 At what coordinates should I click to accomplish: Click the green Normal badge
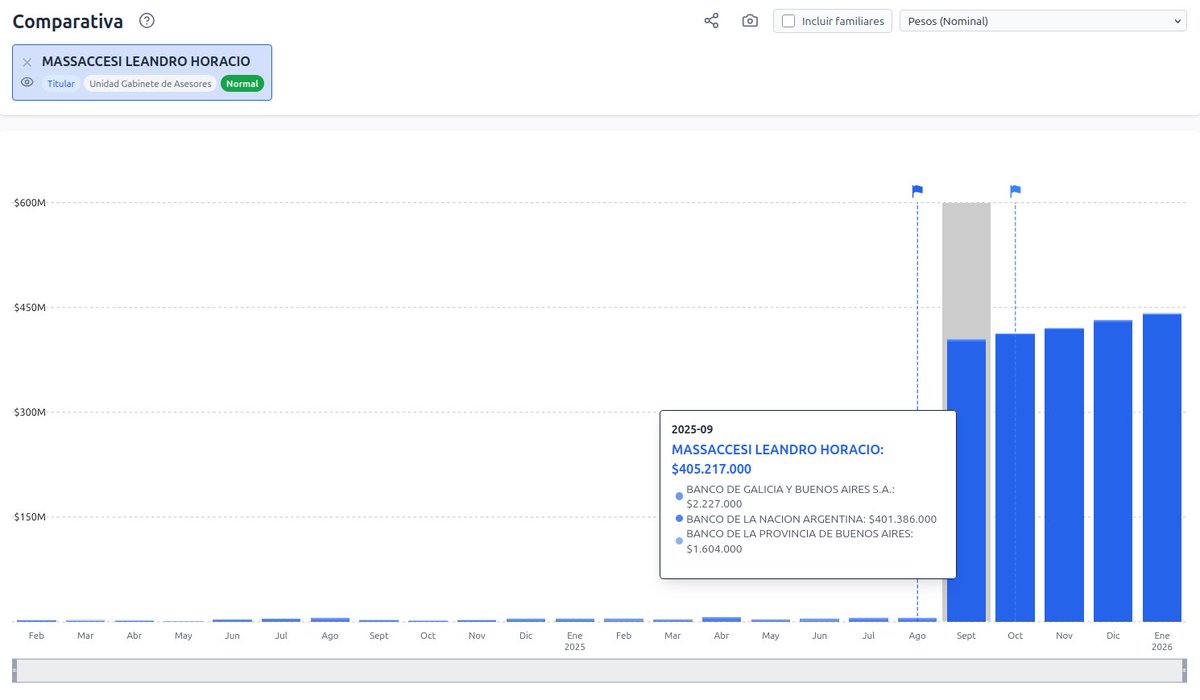tap(242, 84)
